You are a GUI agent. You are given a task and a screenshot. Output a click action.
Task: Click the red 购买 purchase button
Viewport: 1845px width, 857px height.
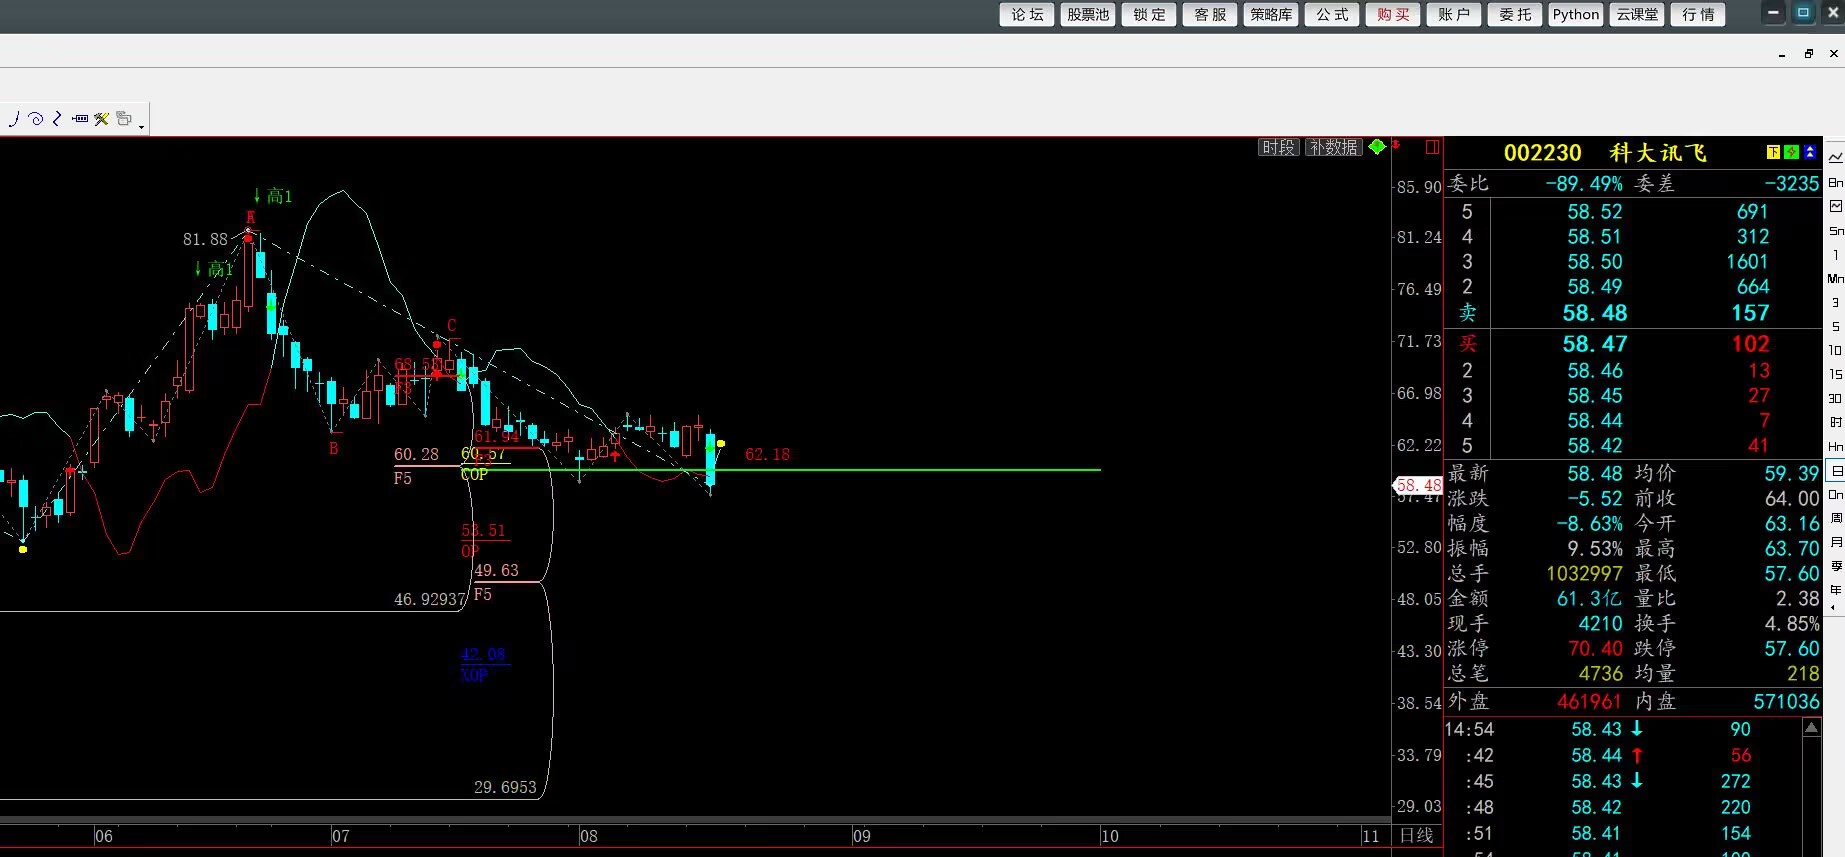pyautogui.click(x=1393, y=14)
